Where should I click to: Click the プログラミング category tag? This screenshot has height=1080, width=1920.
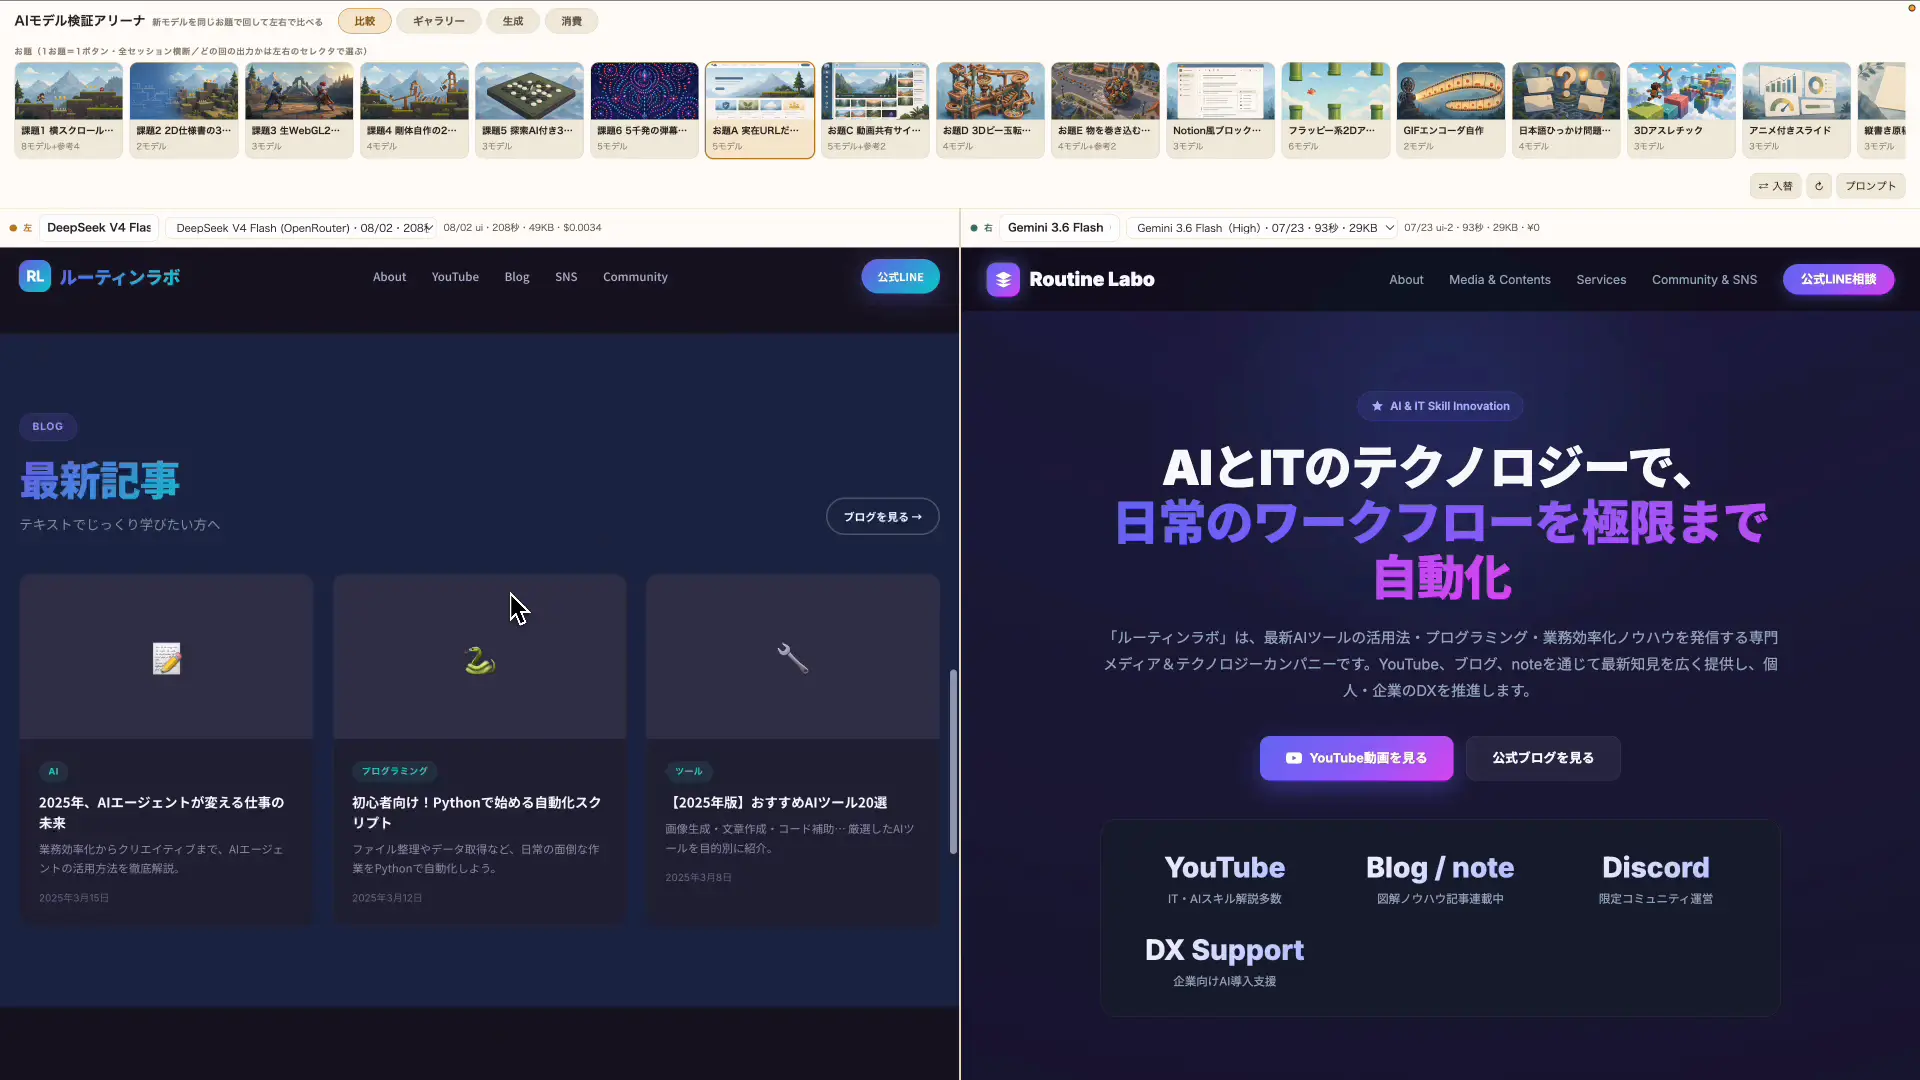[394, 772]
